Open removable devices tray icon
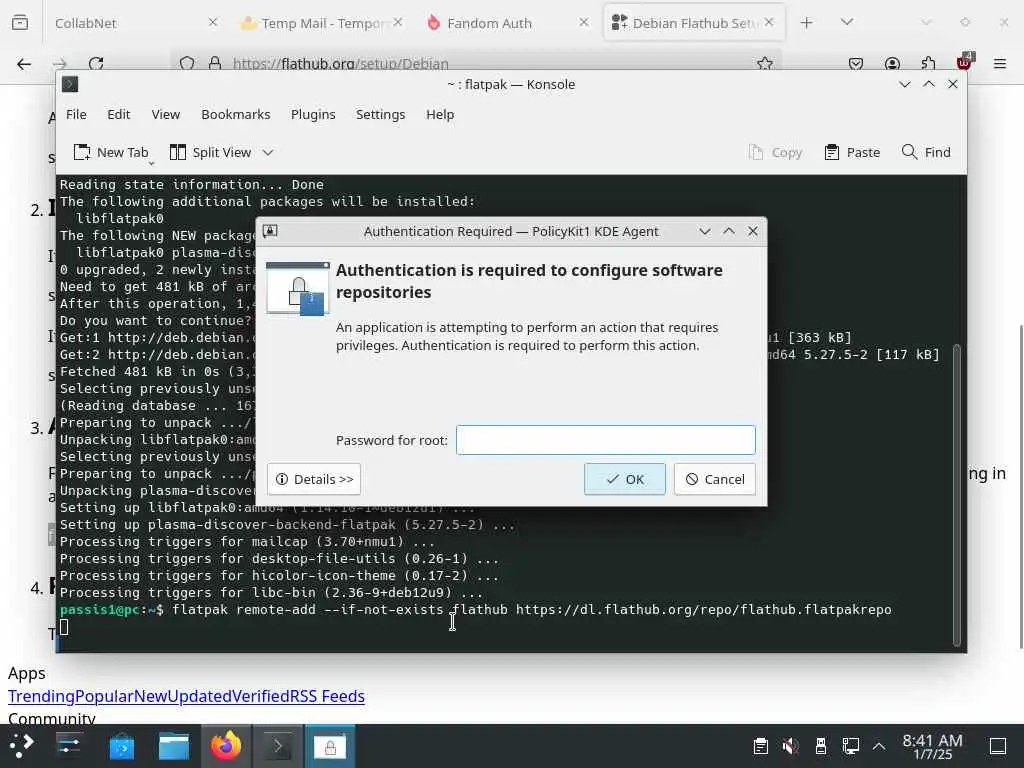Screen dimensions: 1024x768 pyautogui.click(x=821, y=745)
